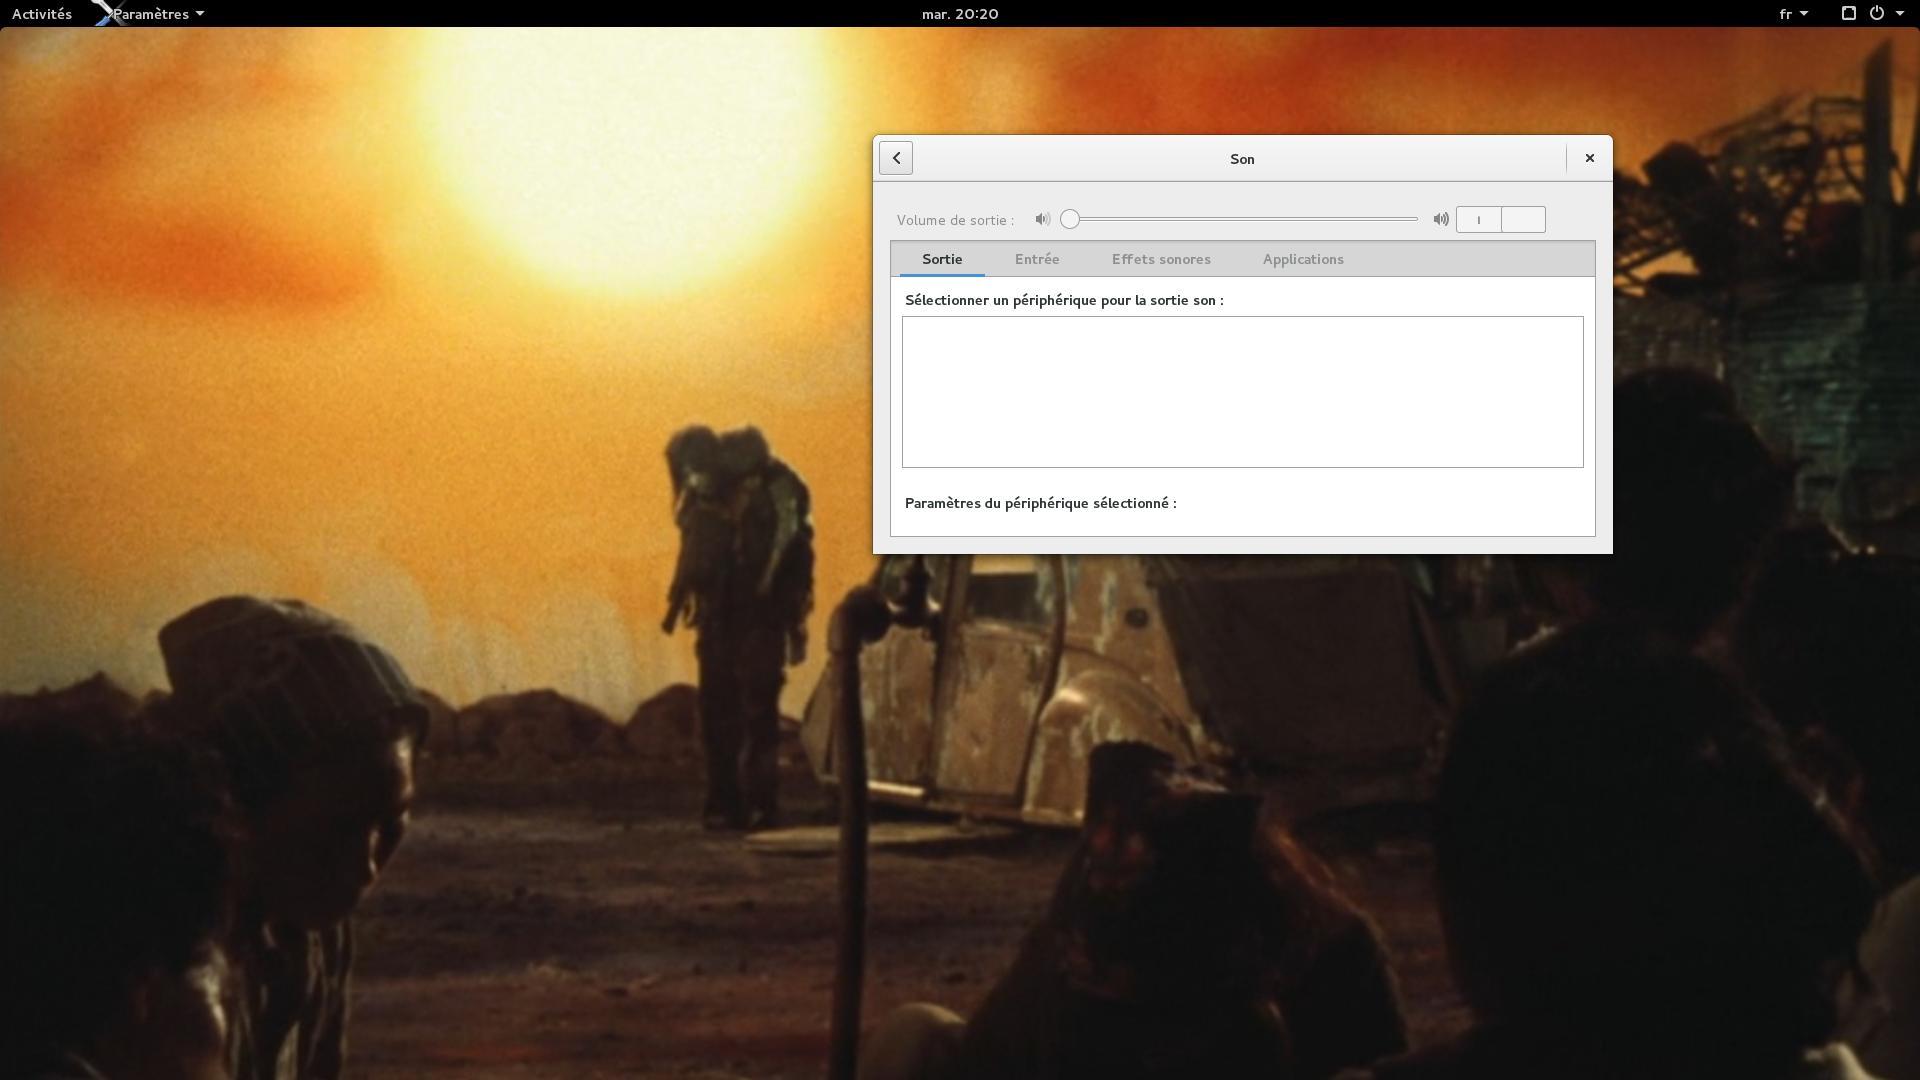Click inside the empty output device list
This screenshot has height=1080, width=1920.
point(1242,392)
